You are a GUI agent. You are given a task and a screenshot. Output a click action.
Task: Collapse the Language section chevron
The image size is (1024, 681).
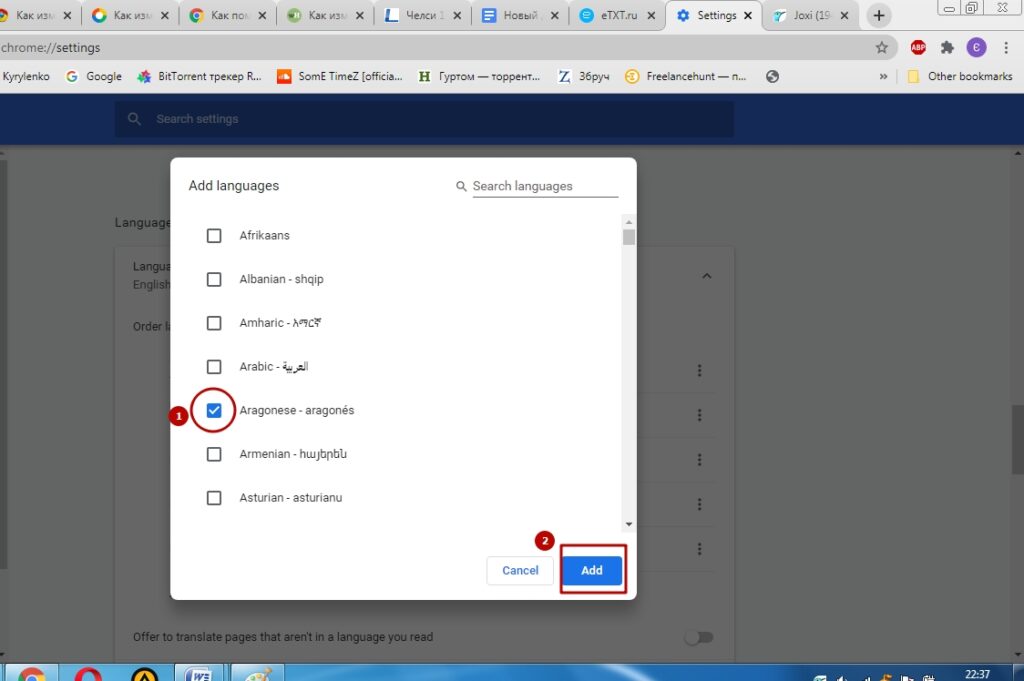pos(707,276)
